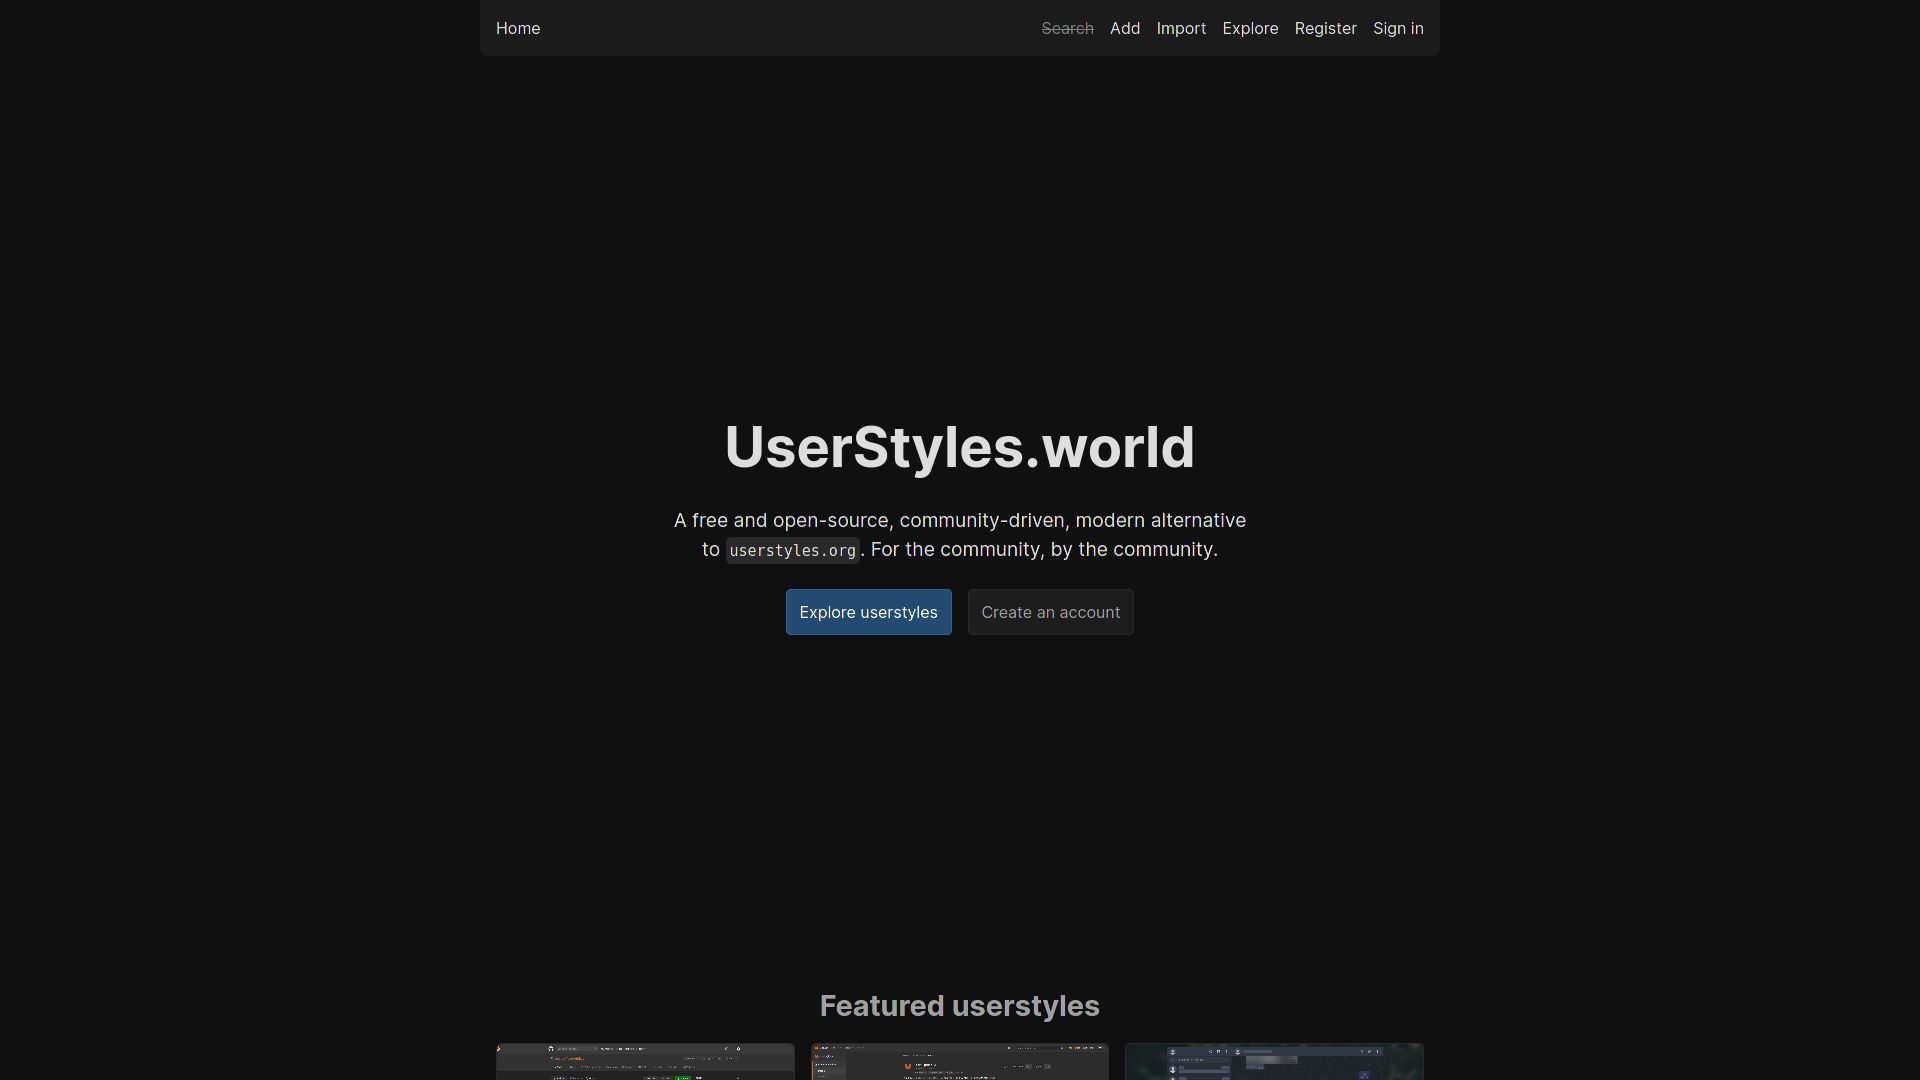This screenshot has height=1080, width=1920.
Task: Open the Sign in link
Action: click(x=1398, y=28)
